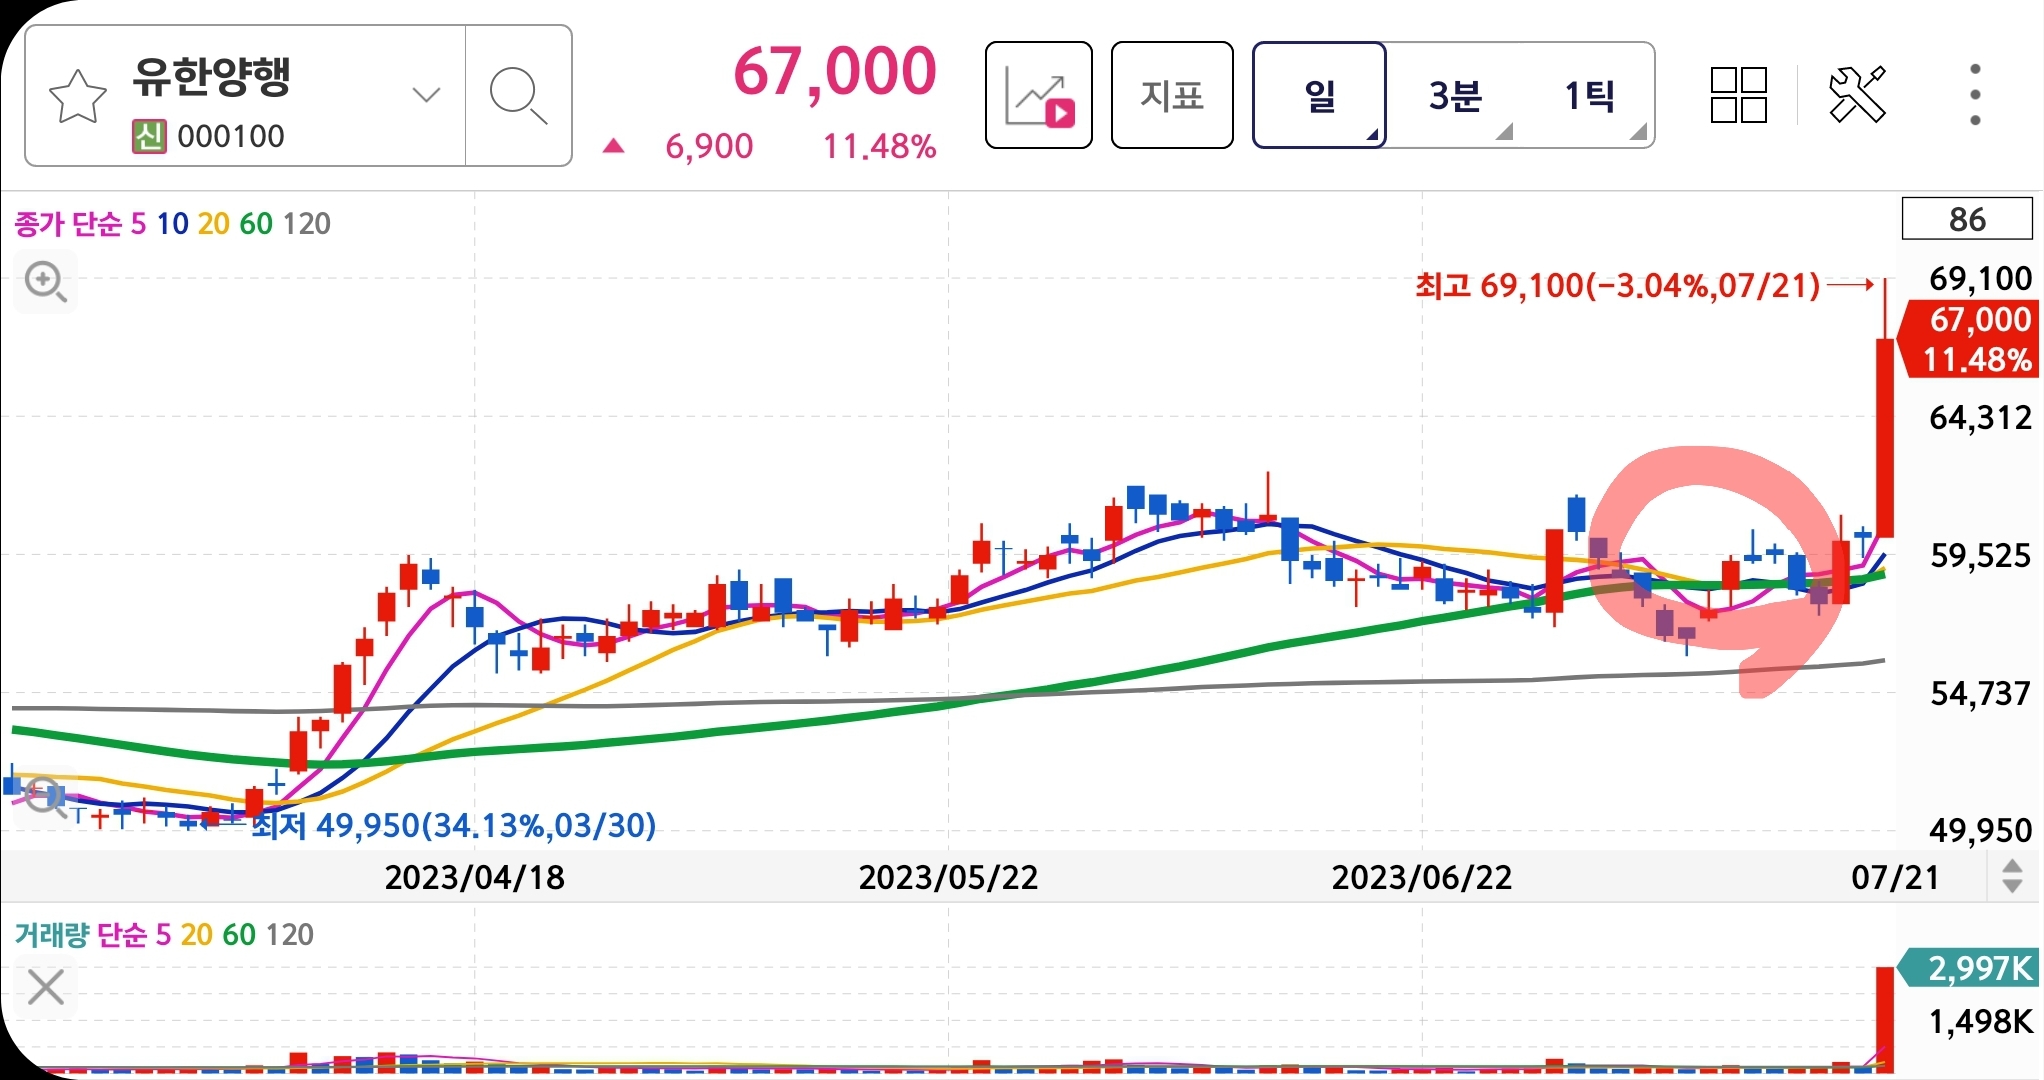Click the 07/21 date label

coord(1895,878)
